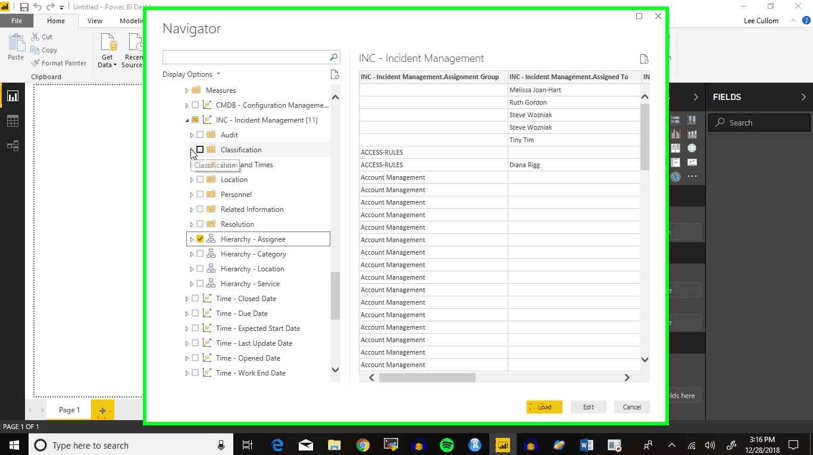Screen dimensions: 813x455
Task: Click refresh icon beside Display Options
Action: point(335,75)
